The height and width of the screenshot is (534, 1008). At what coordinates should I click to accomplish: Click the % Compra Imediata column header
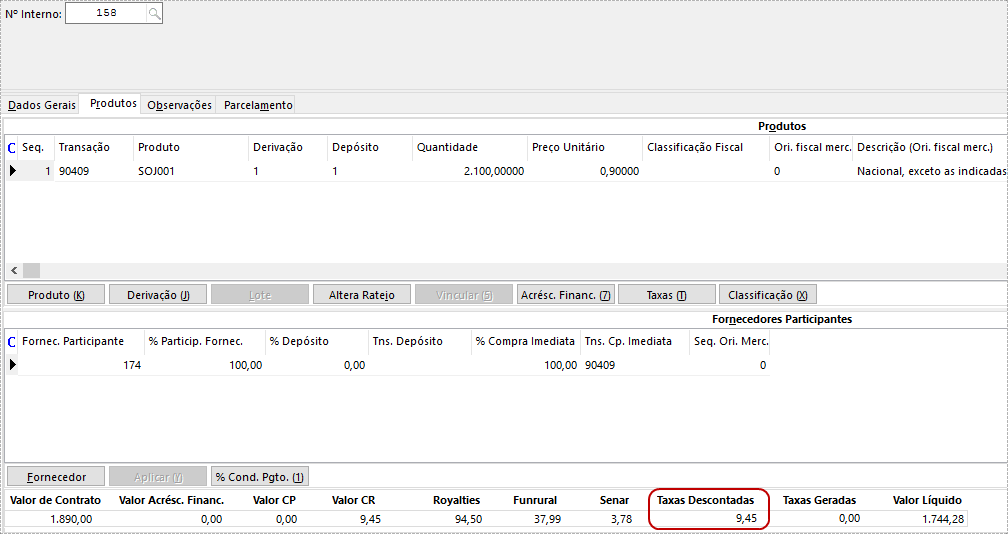point(526,341)
